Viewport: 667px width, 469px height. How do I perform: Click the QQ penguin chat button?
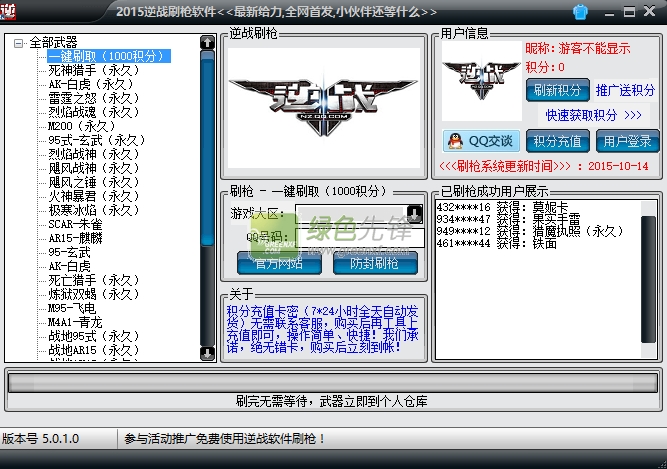pyautogui.click(x=480, y=141)
